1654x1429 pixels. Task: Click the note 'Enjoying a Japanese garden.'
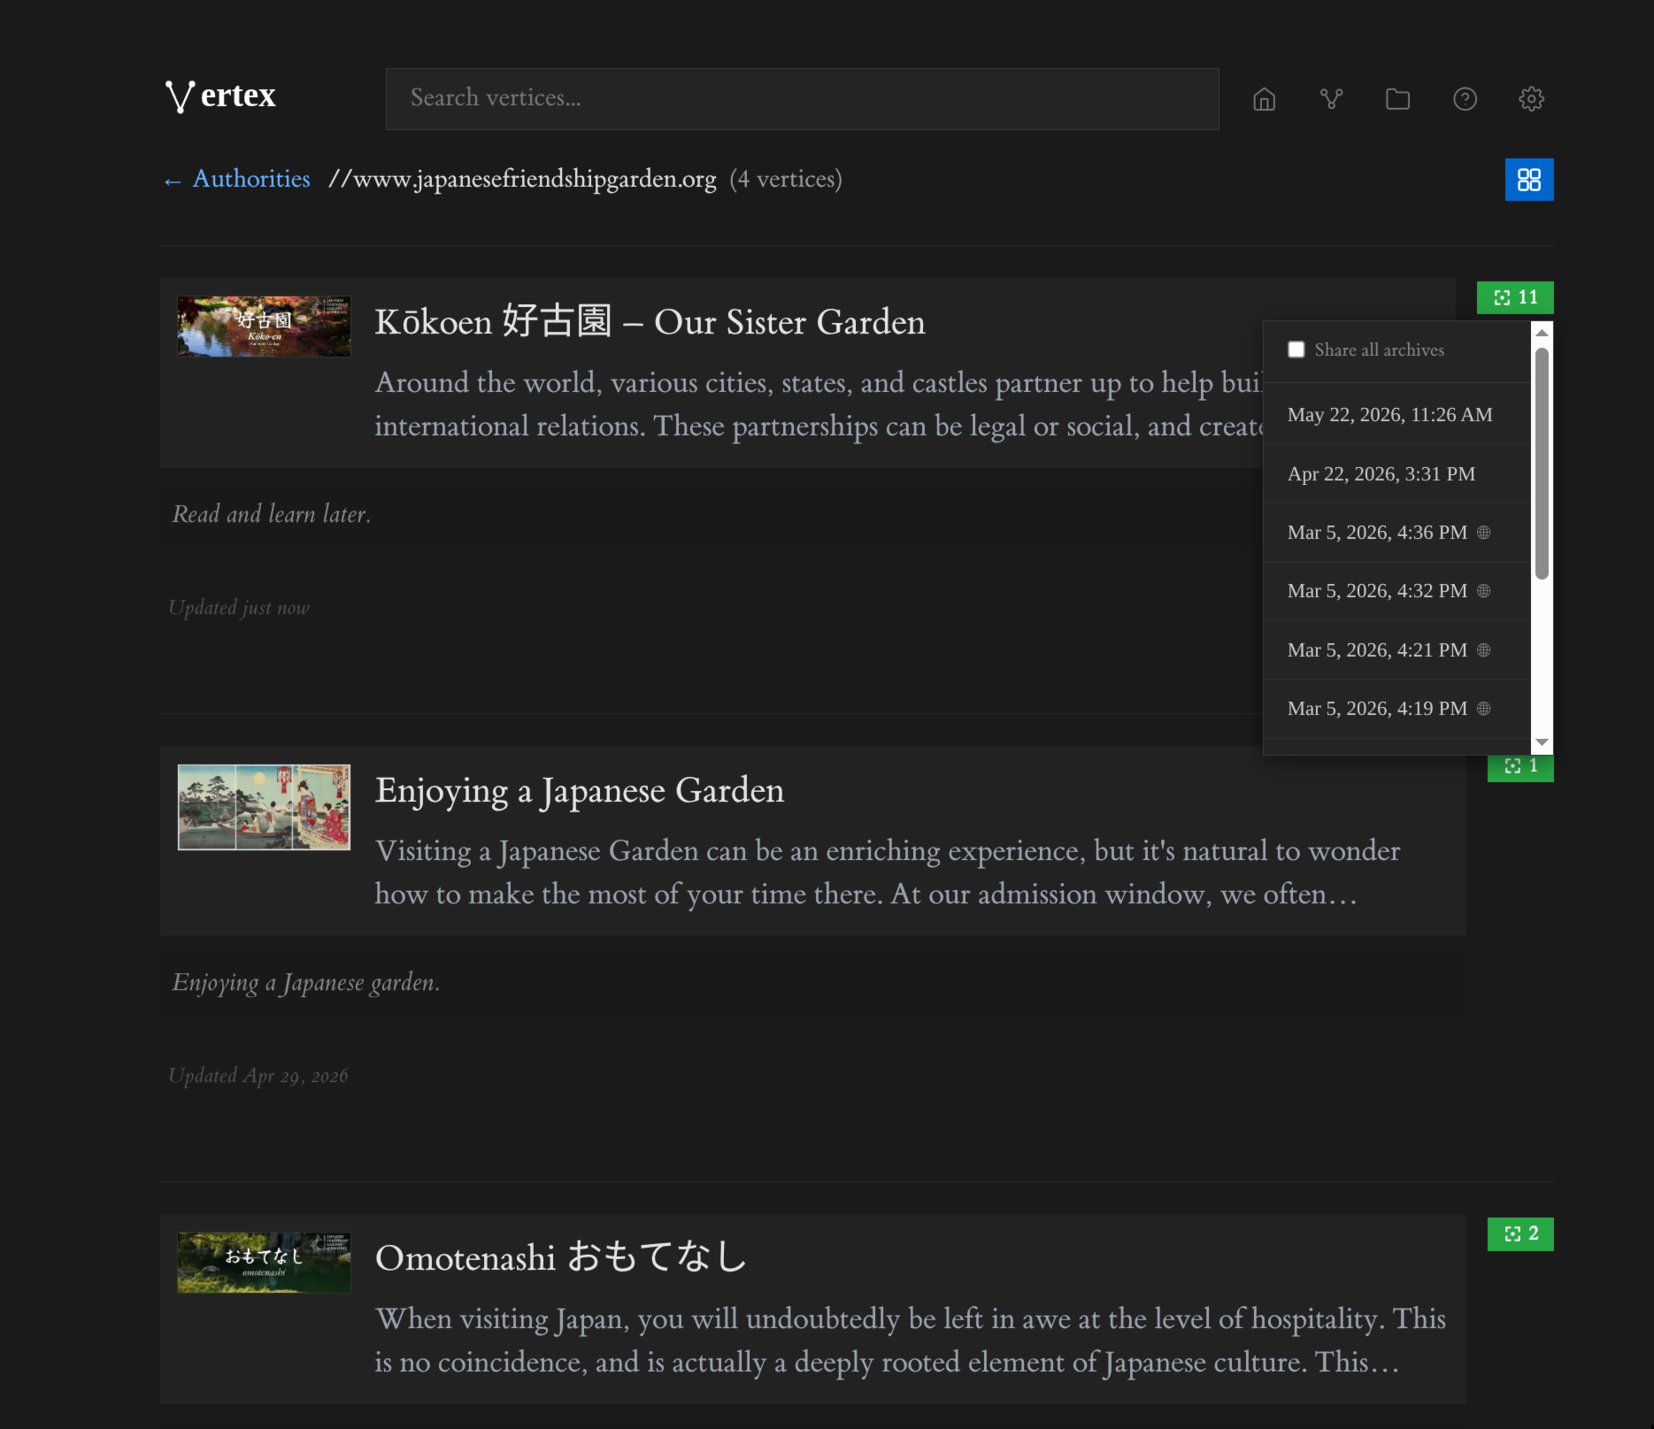coord(306,982)
